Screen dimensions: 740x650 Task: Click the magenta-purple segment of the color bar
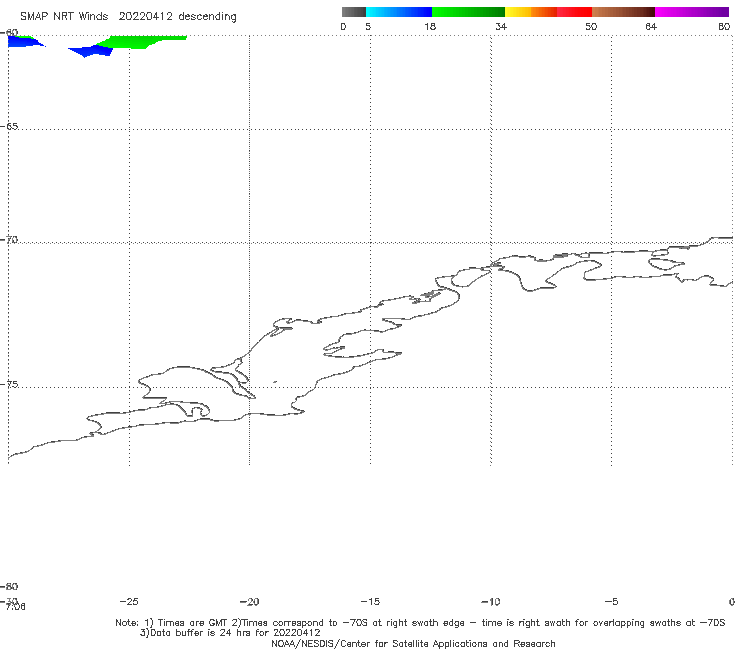(x=692, y=12)
